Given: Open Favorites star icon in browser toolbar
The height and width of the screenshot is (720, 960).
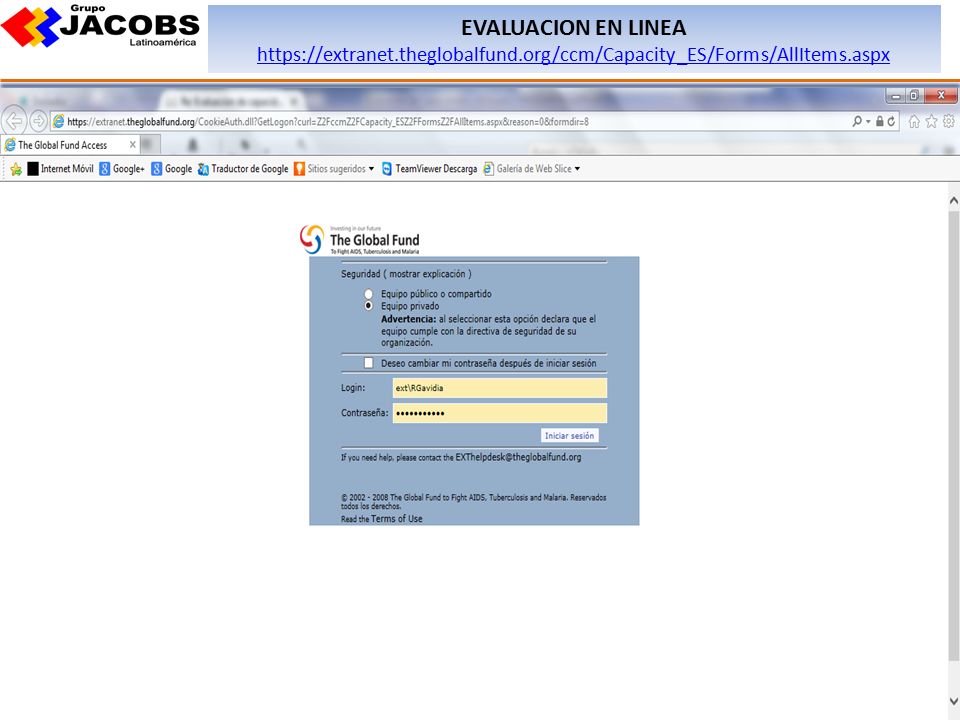Looking at the screenshot, I should pos(931,121).
